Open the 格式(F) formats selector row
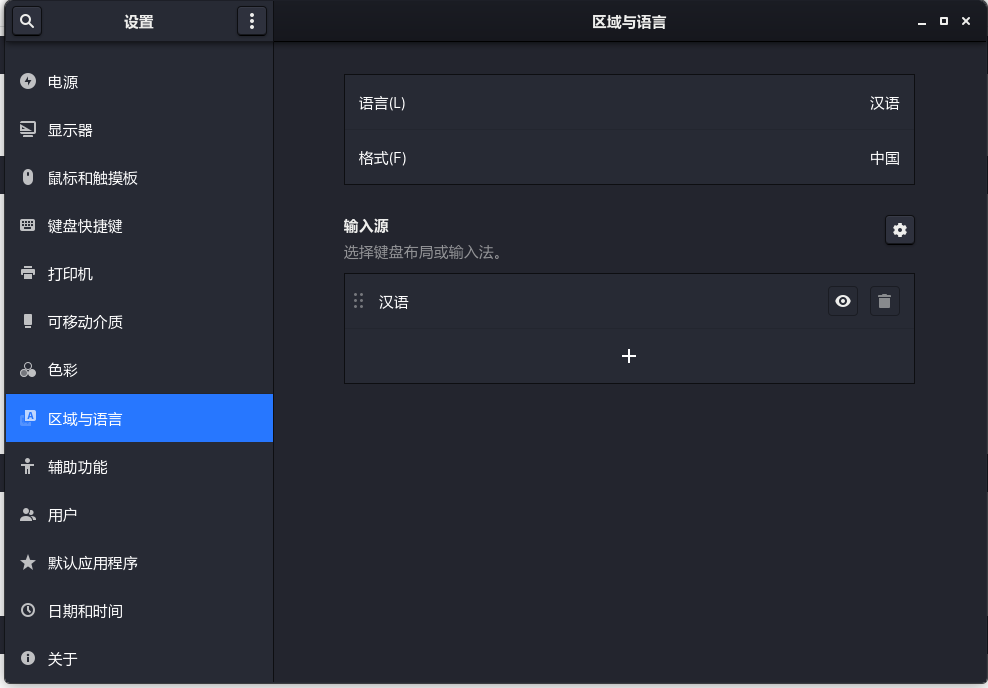Image resolution: width=988 pixels, height=688 pixels. tap(629, 158)
